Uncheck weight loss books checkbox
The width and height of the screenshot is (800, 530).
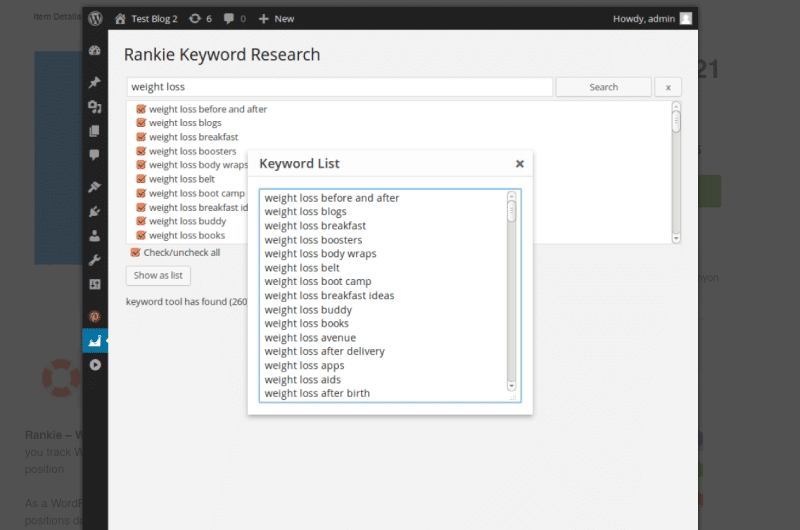(x=141, y=235)
